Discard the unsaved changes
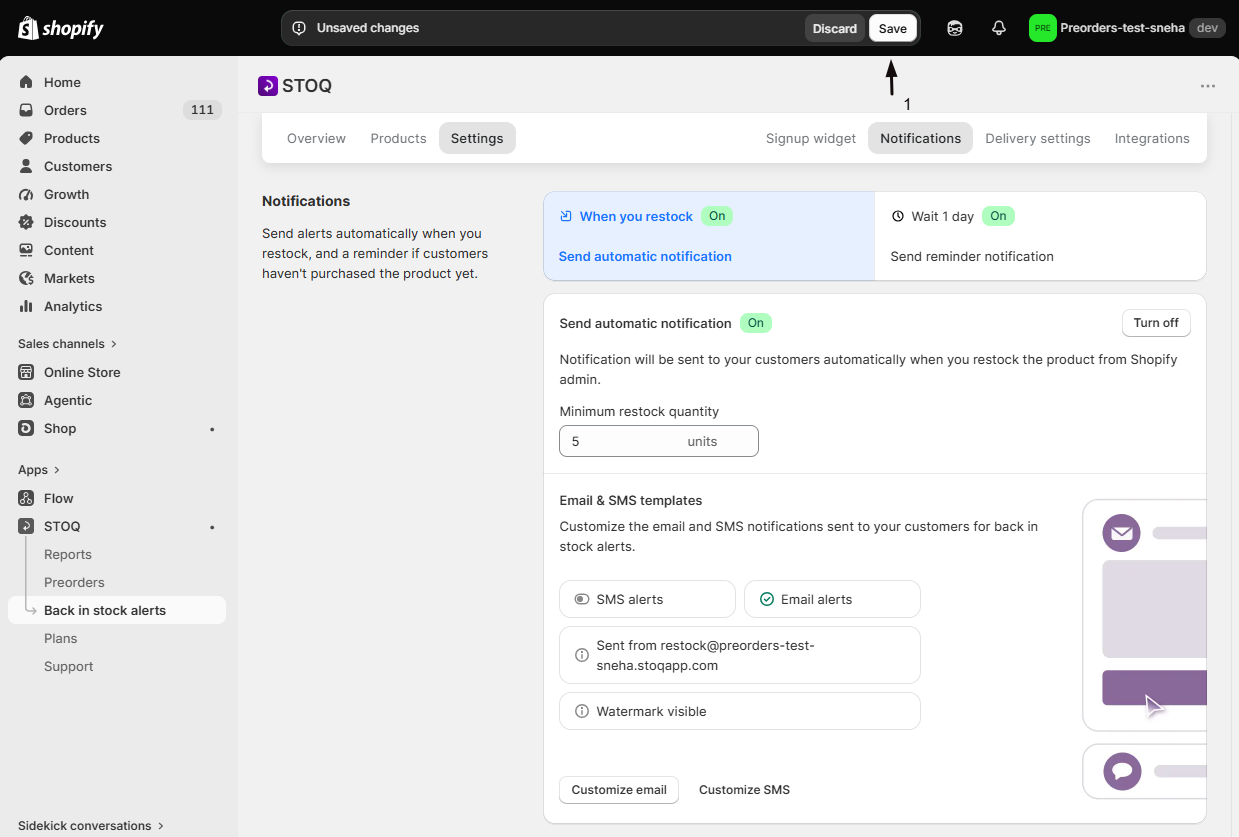This screenshot has height=837, width=1239. tap(835, 28)
